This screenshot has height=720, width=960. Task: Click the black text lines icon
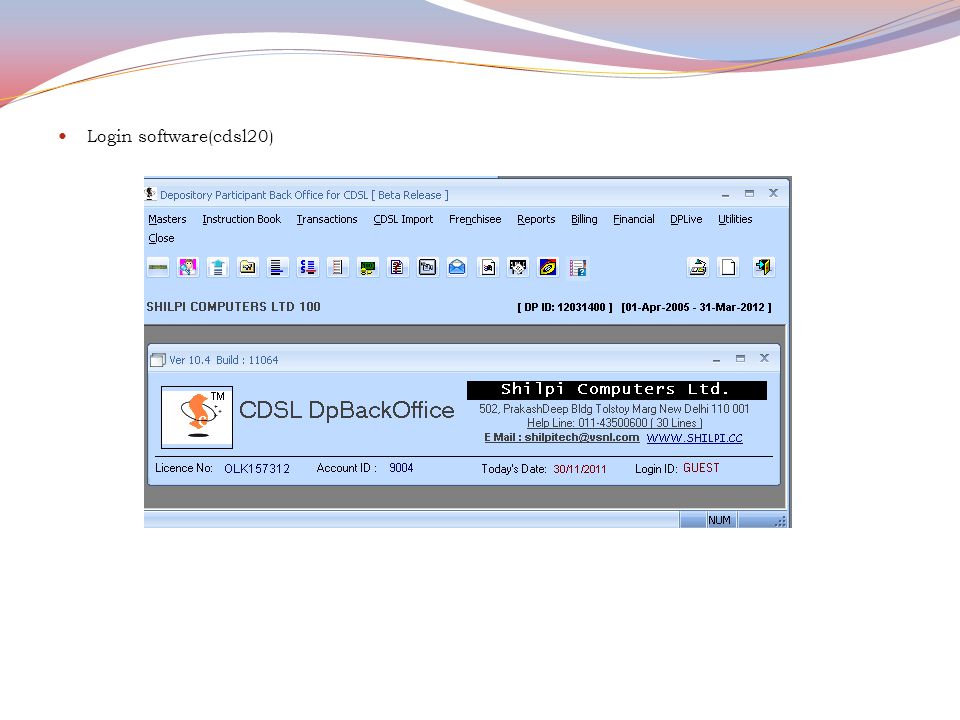point(277,268)
